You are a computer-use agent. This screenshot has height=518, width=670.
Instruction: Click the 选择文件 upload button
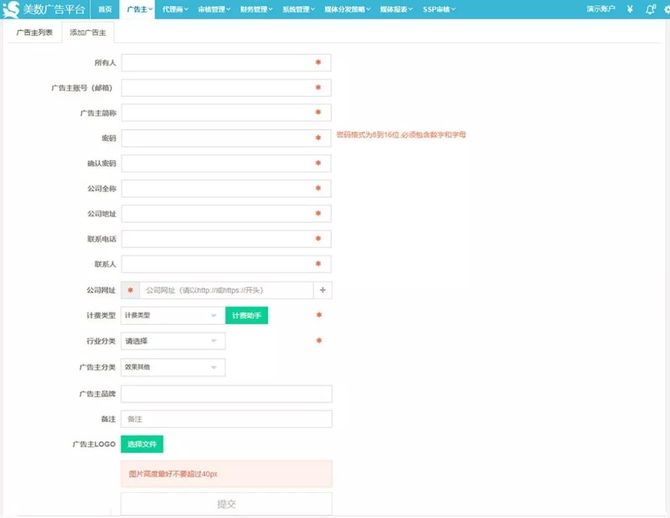pos(142,444)
